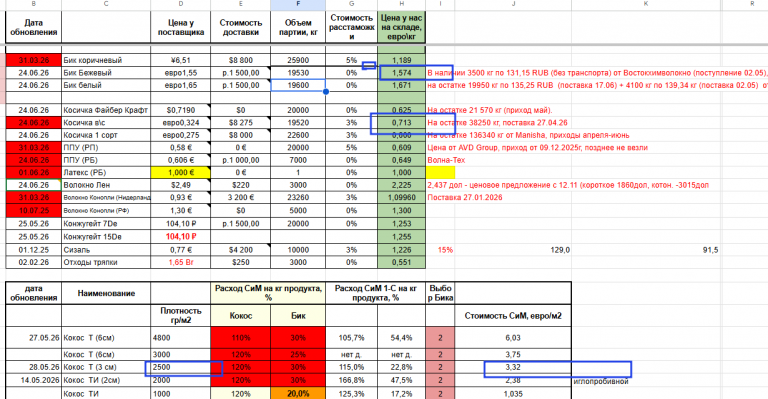Image resolution: width=768 pixels, height=399 pixels.
Task: Click the red cell '110%'
Action: point(240,337)
